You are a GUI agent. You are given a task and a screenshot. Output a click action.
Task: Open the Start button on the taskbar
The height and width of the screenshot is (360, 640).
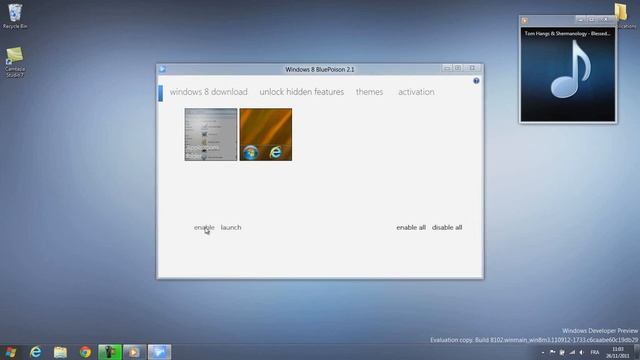[x=11, y=352]
